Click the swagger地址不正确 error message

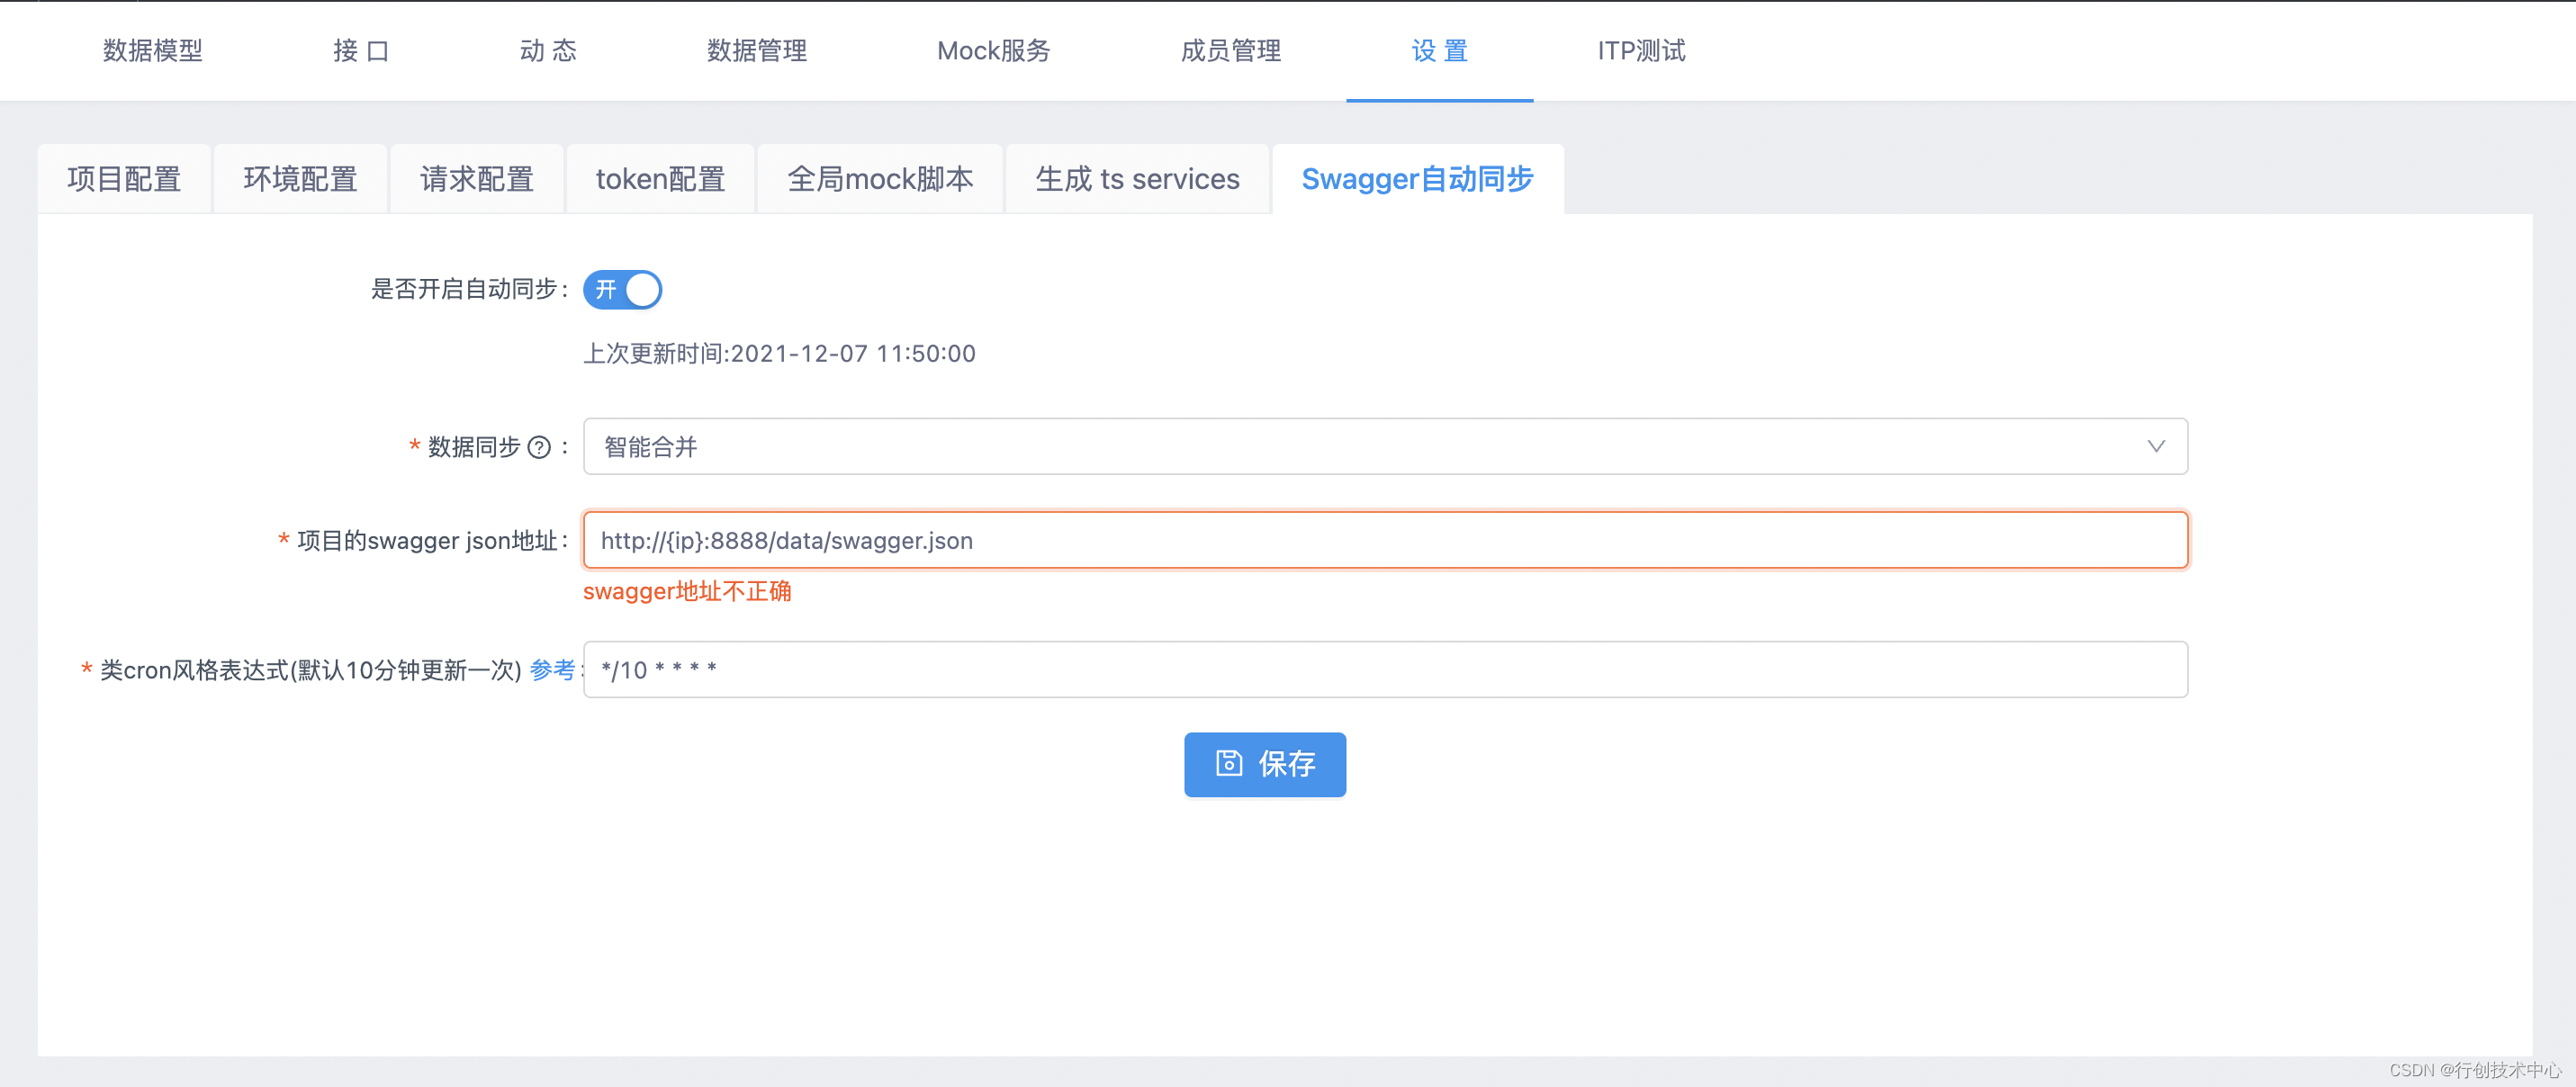click(687, 592)
